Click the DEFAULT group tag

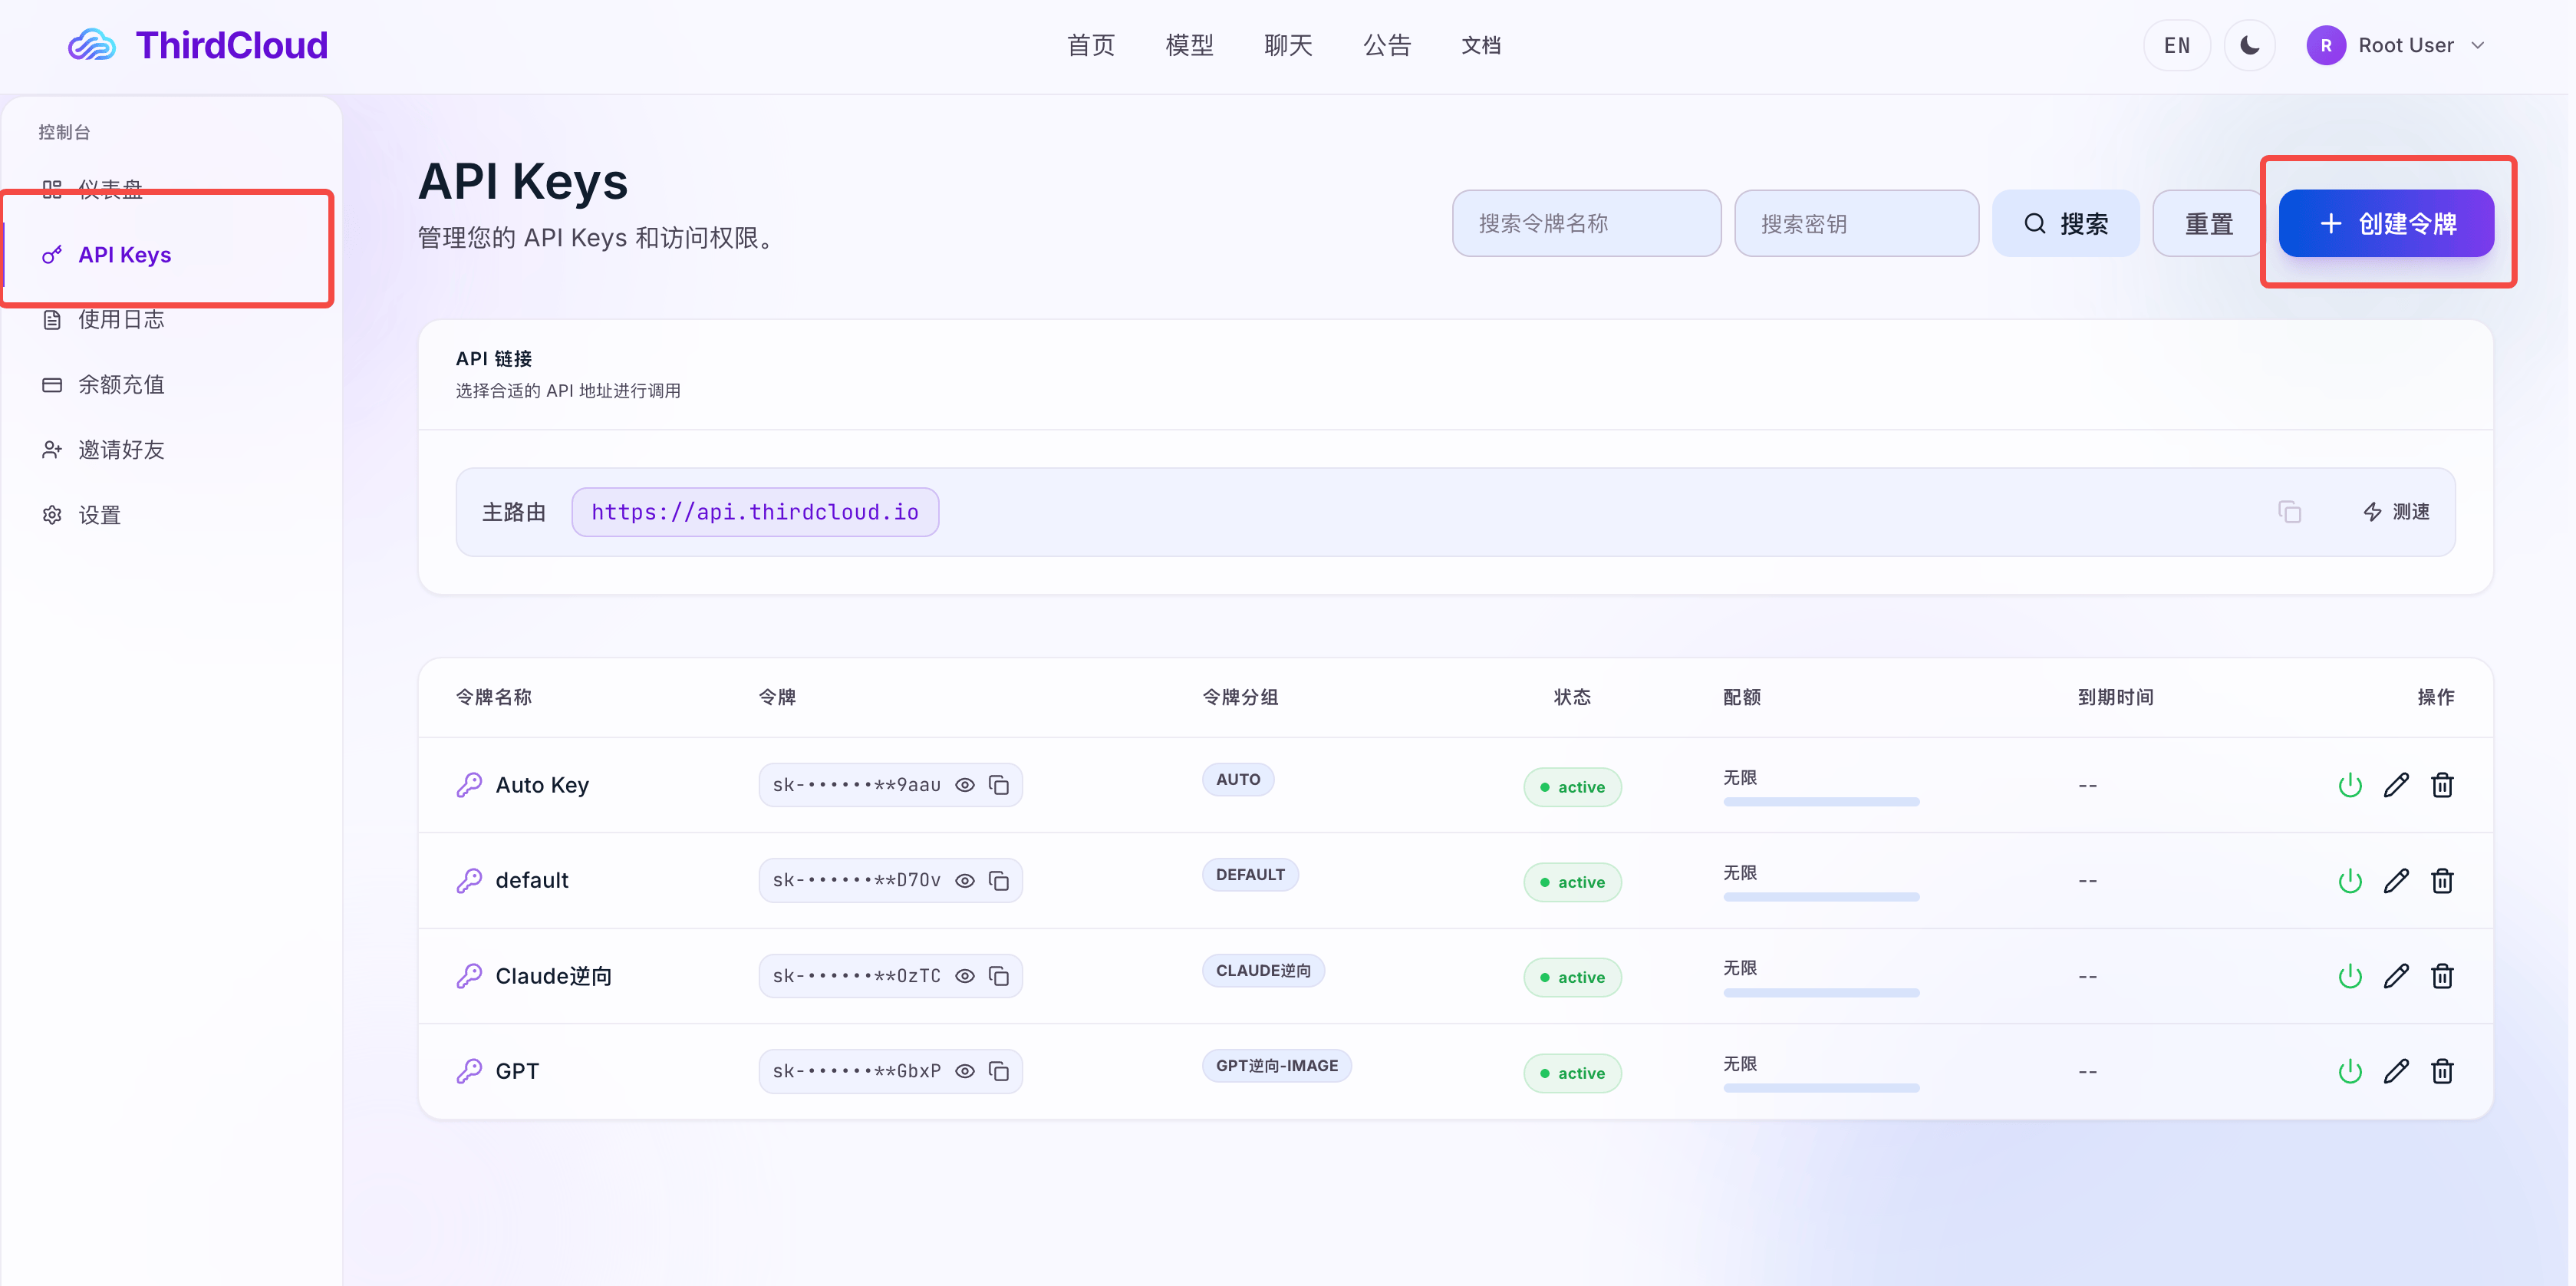(x=1249, y=874)
